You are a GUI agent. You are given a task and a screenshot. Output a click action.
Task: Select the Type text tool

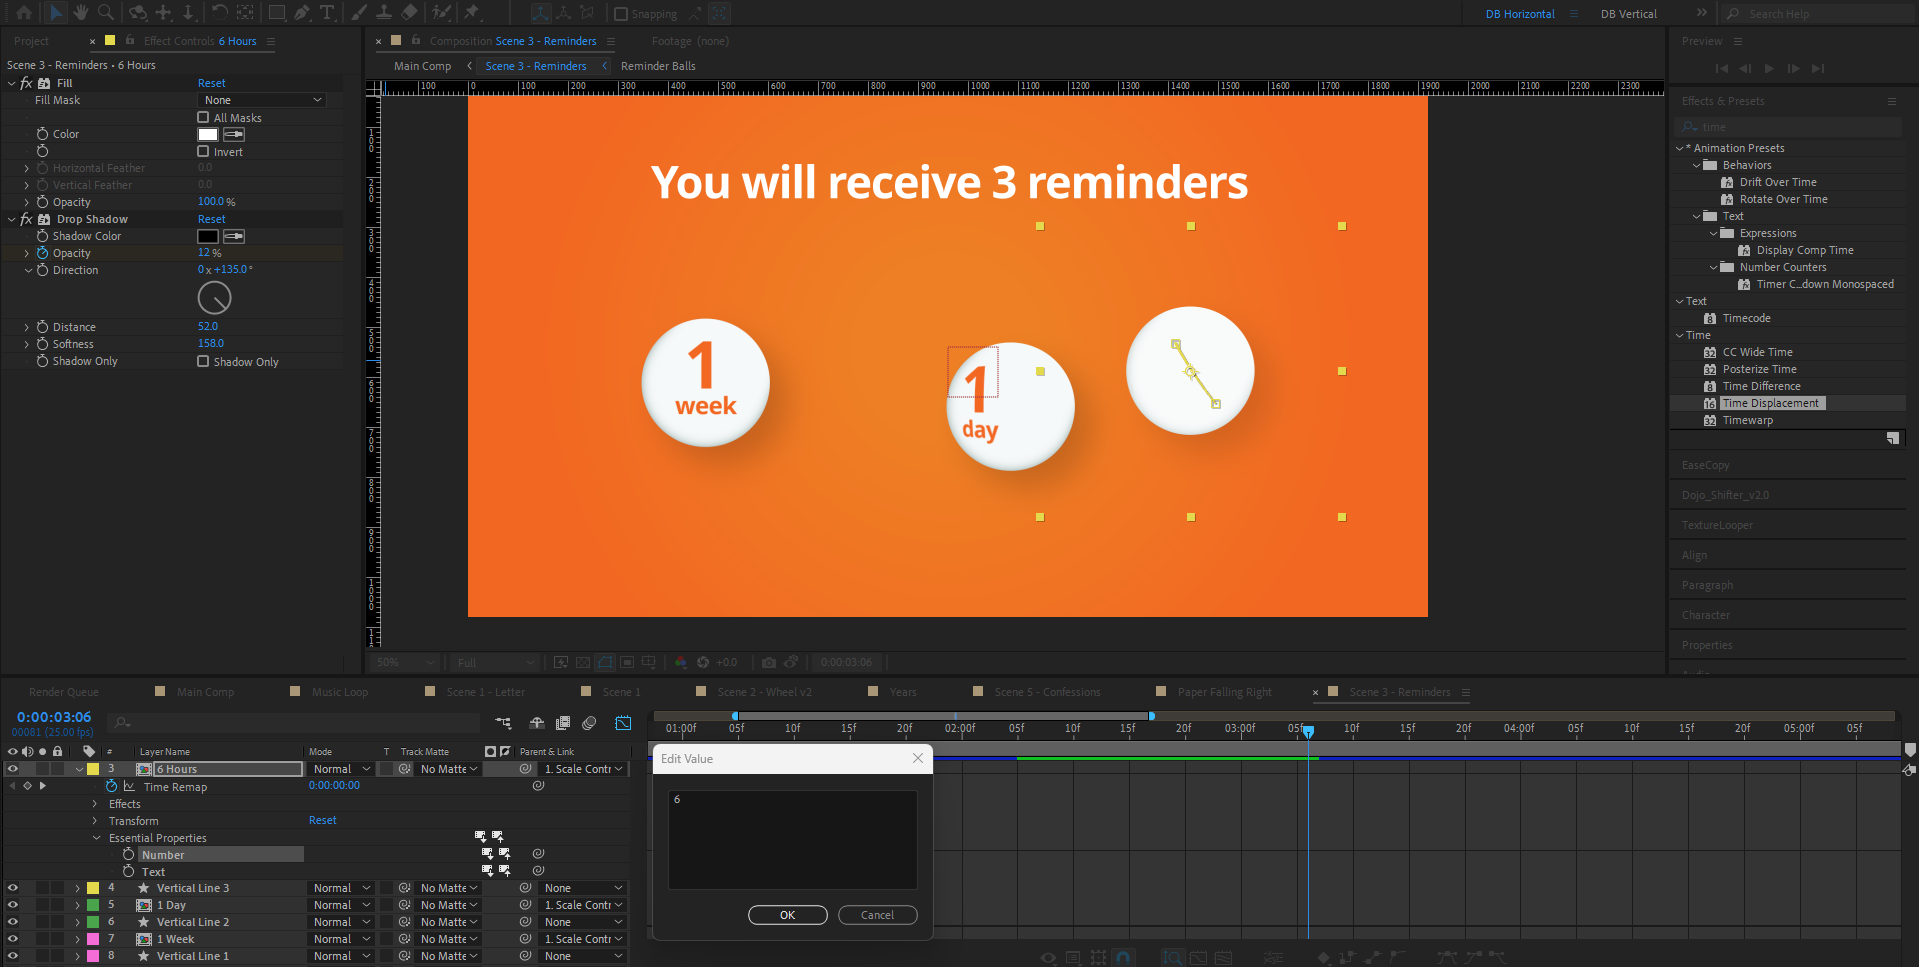pos(327,13)
